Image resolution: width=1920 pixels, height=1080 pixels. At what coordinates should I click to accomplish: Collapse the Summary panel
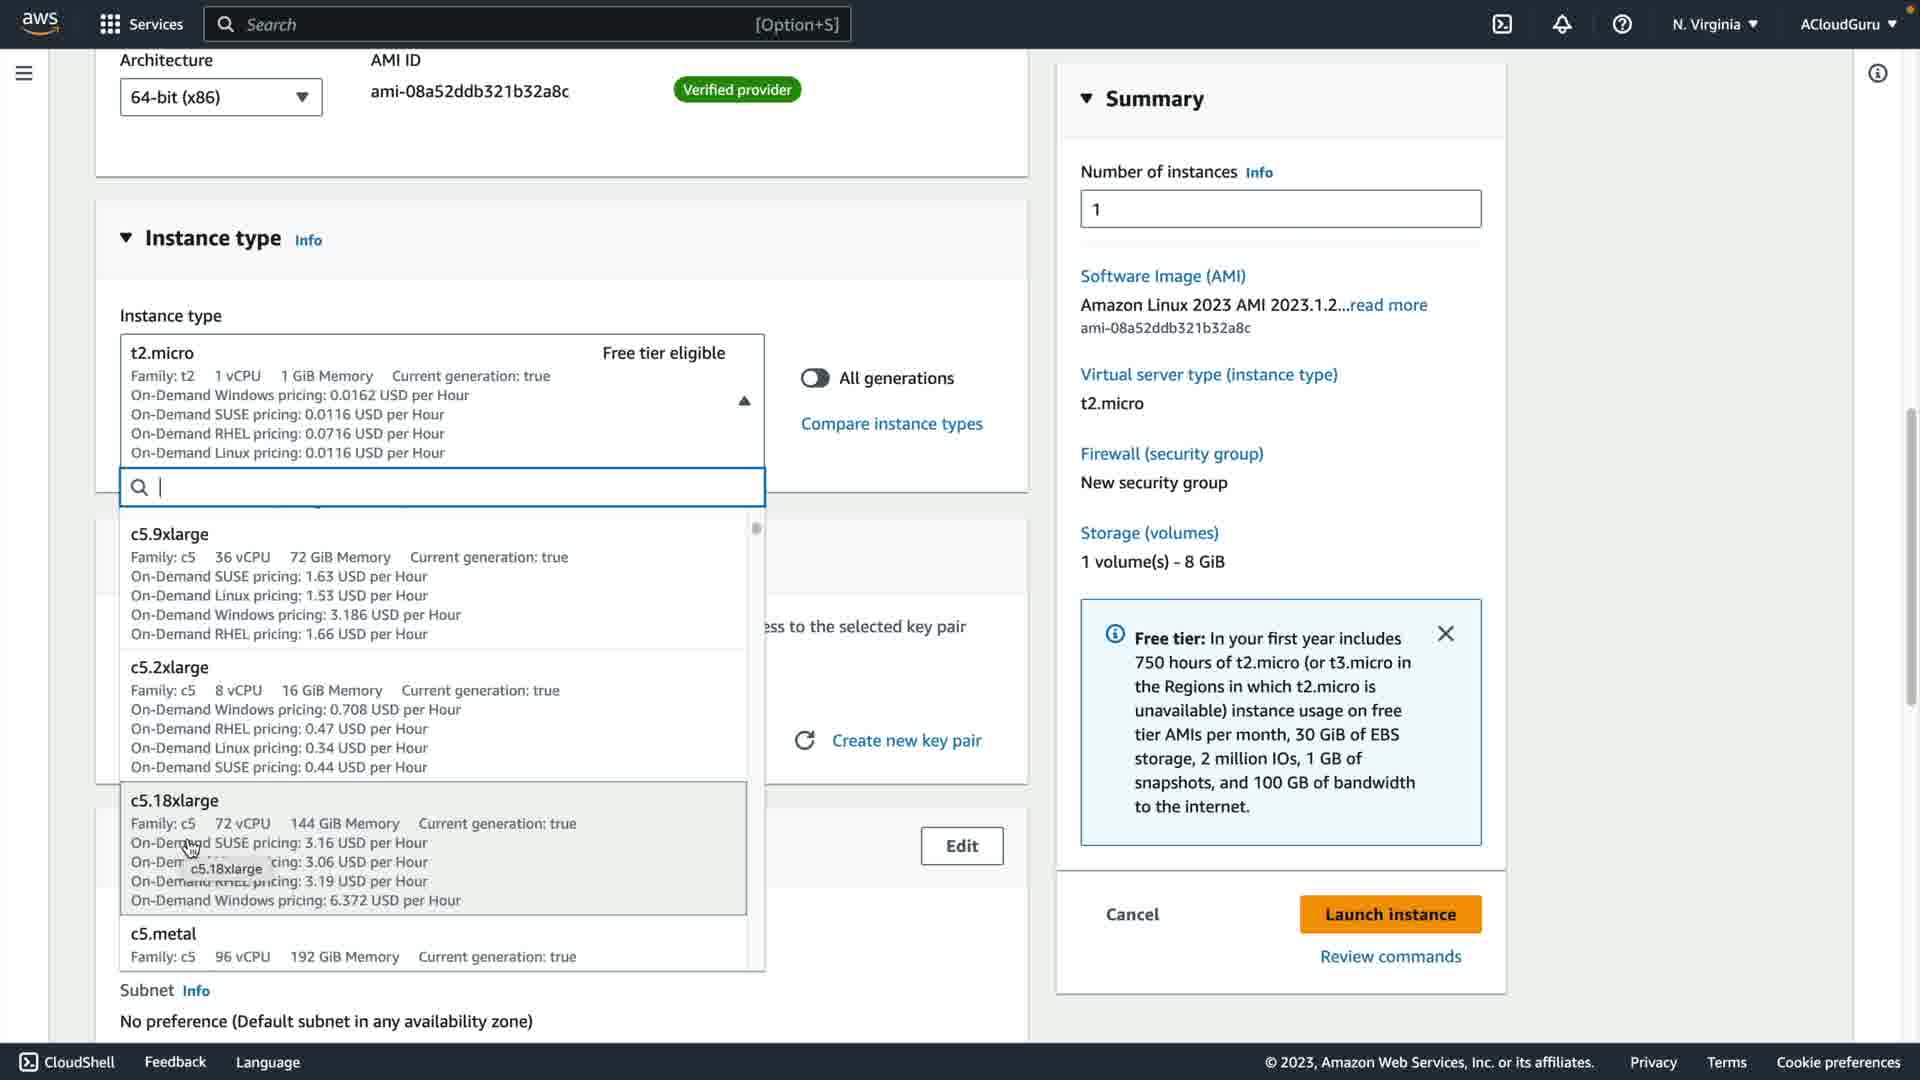click(1087, 98)
